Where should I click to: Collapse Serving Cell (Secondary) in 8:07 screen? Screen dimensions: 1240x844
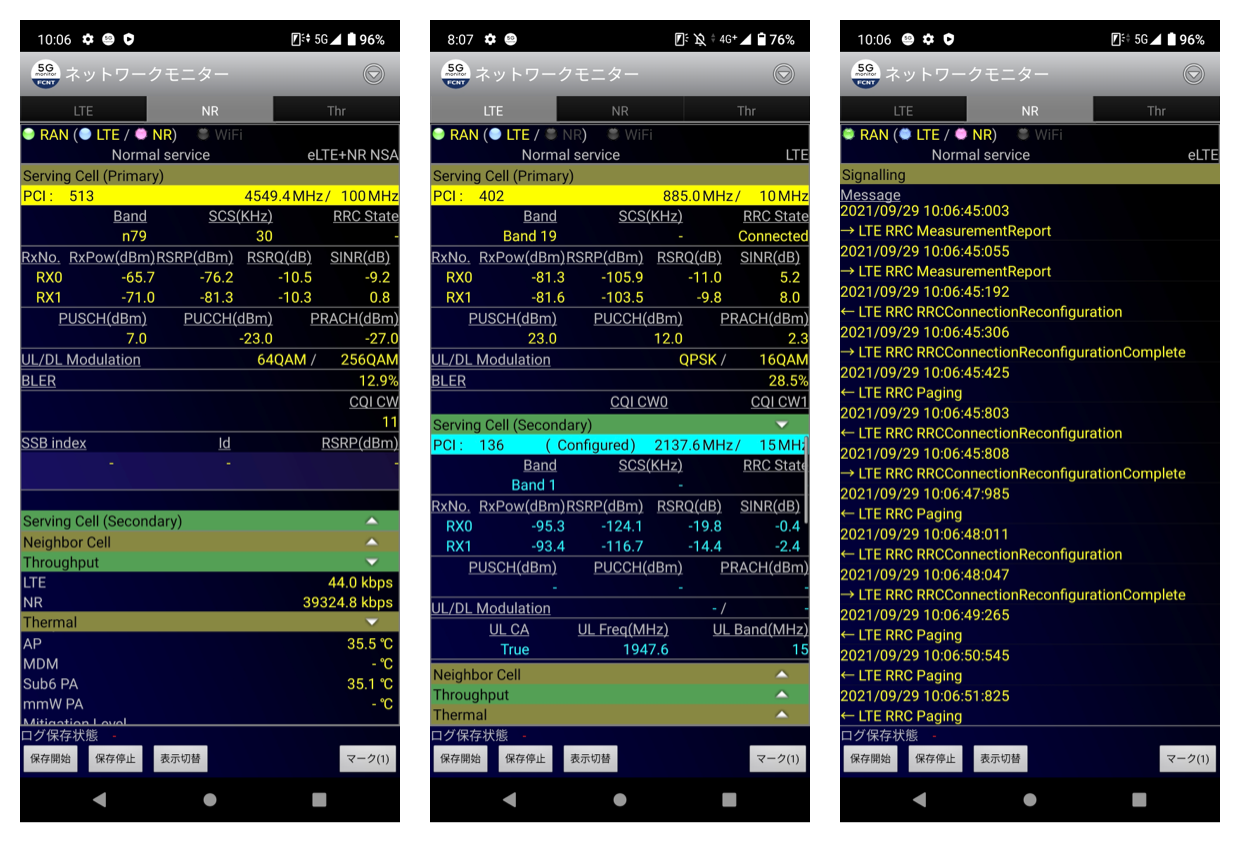click(x=620, y=425)
